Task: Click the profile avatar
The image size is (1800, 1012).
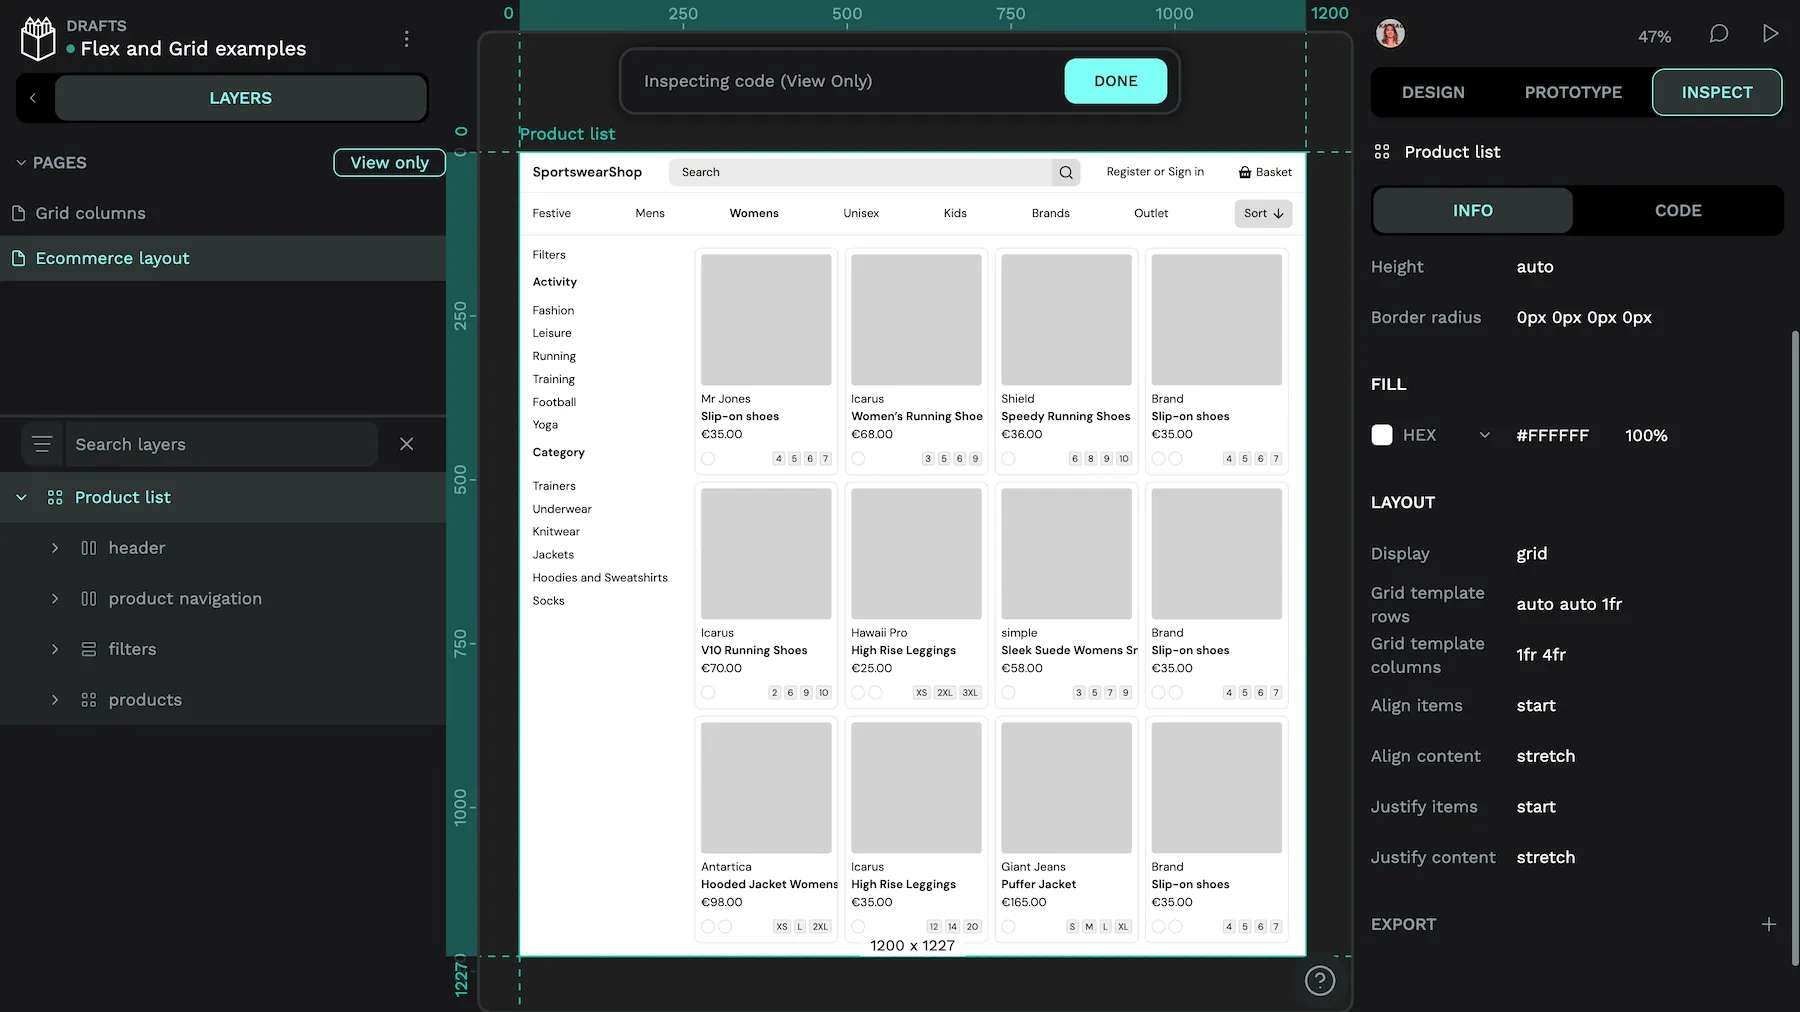Action: pyautogui.click(x=1390, y=33)
